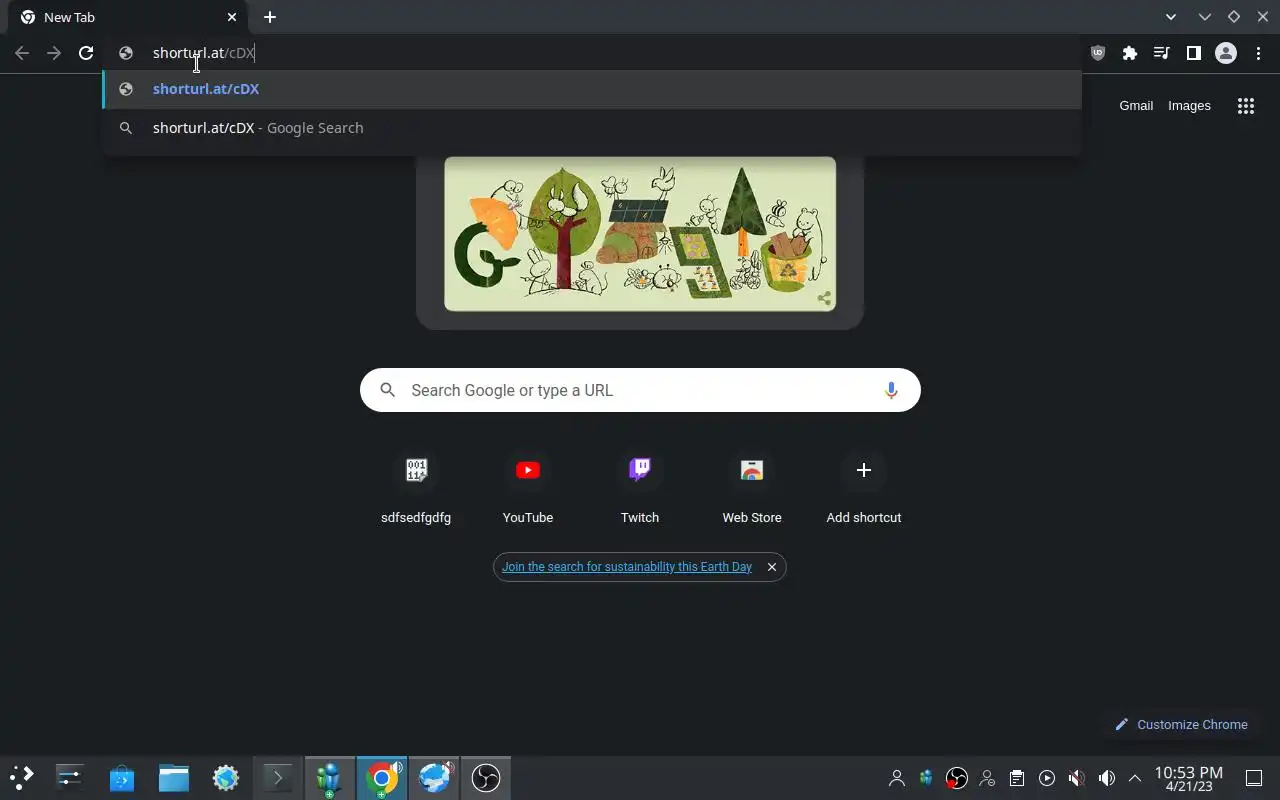Open the sdfsedfgdfg shortcut

click(416, 487)
